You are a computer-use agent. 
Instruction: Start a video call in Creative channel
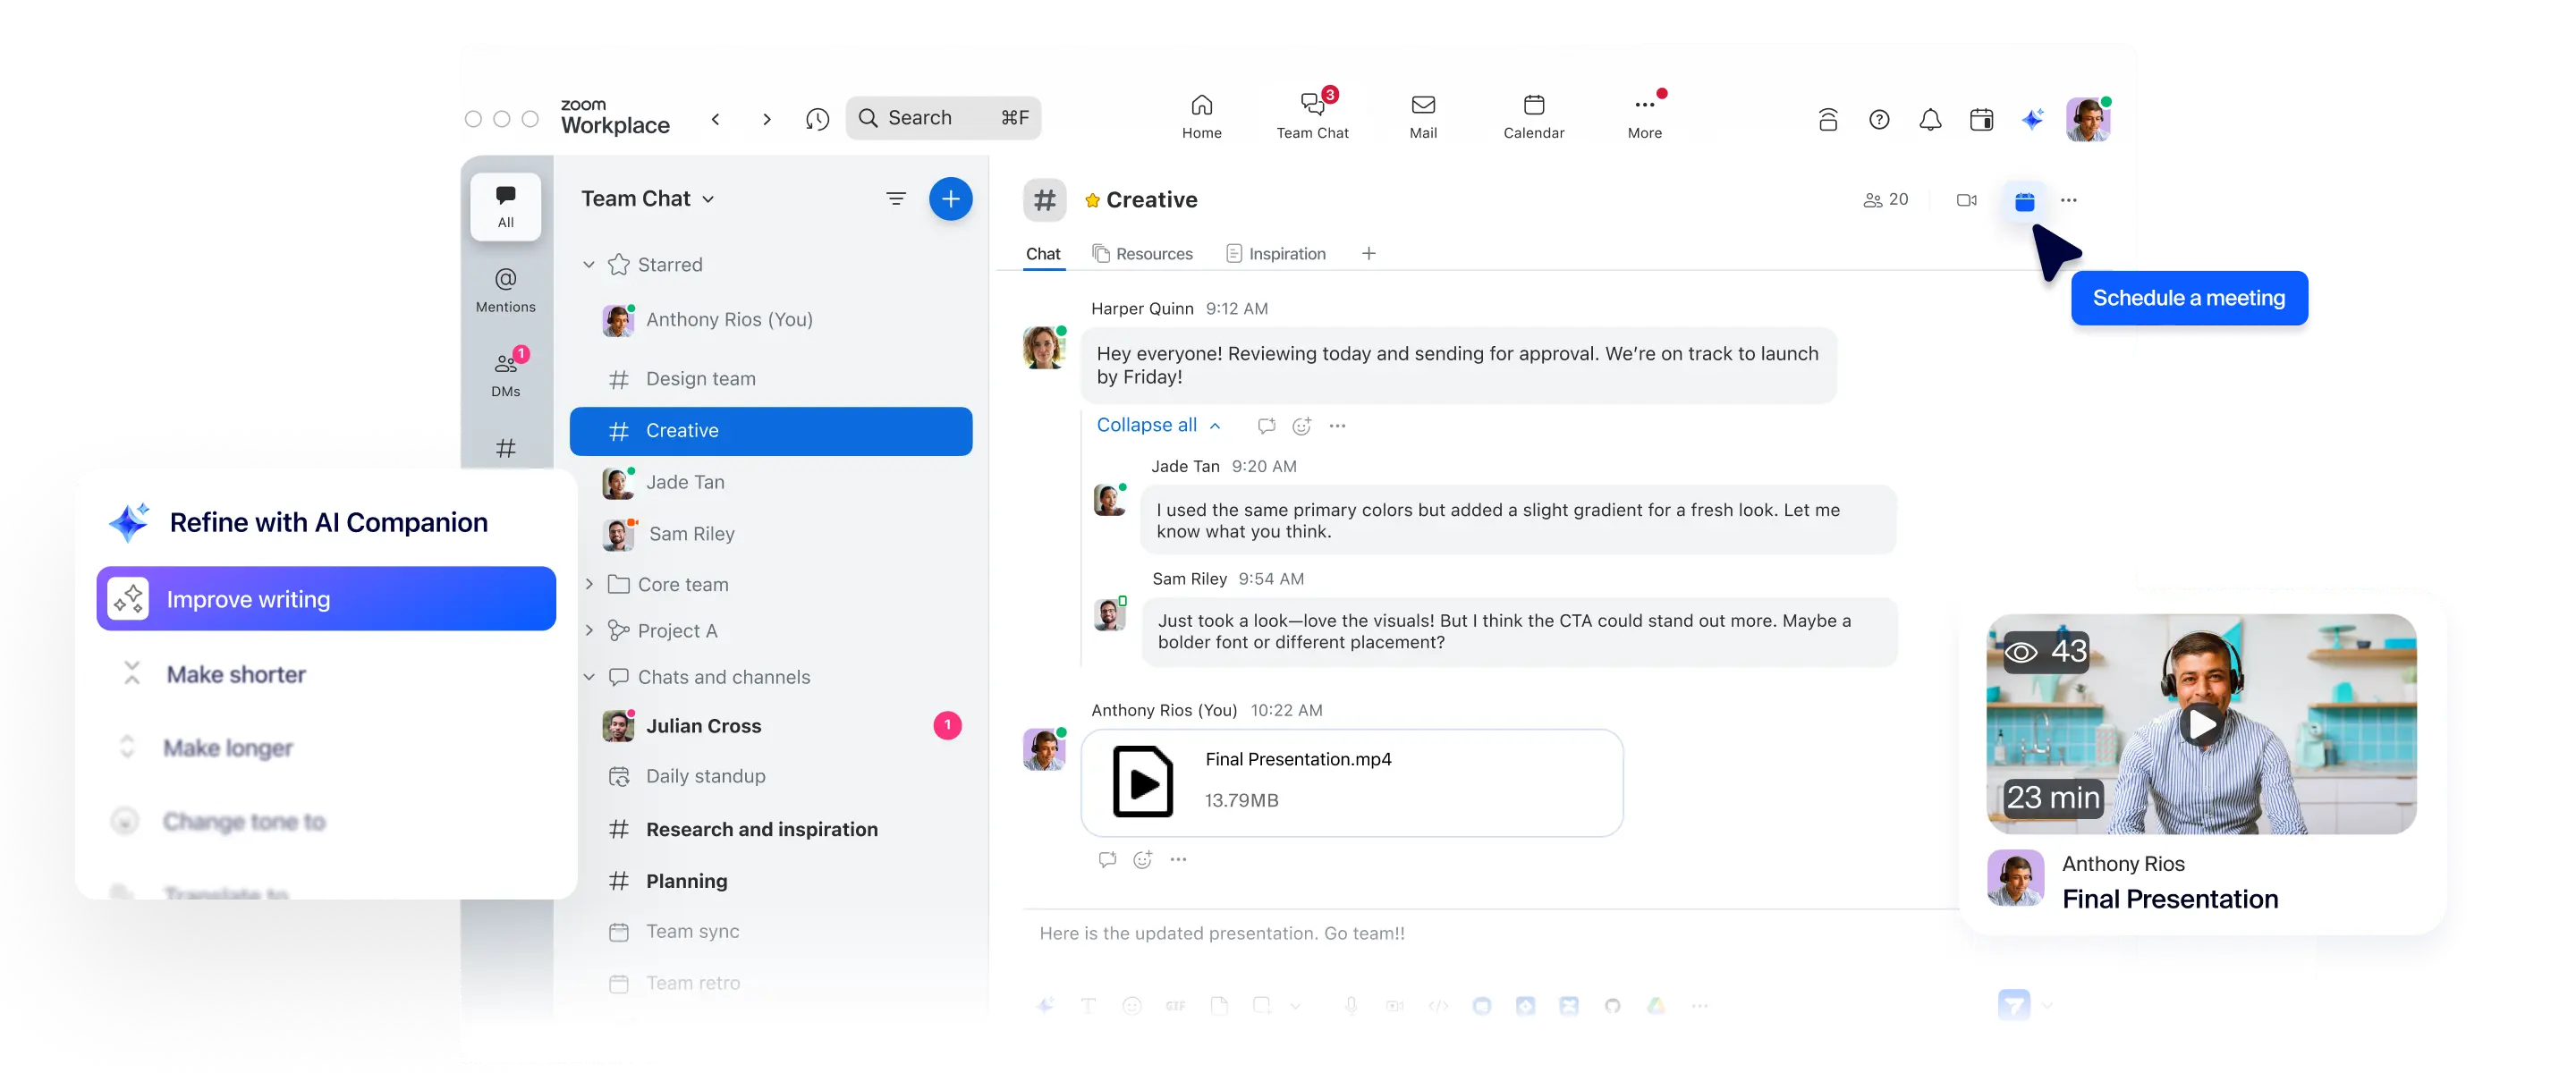(1966, 200)
